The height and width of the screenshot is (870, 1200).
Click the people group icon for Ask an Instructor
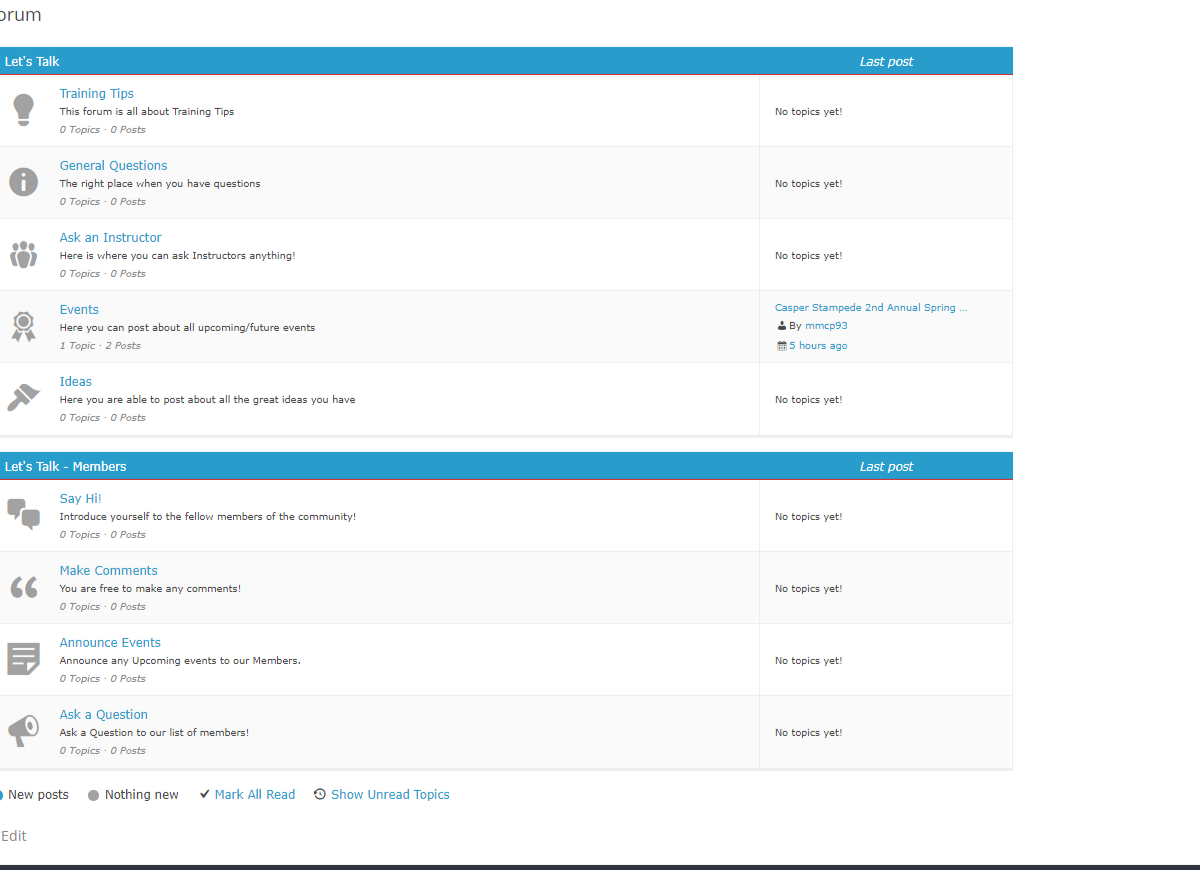coord(23,254)
